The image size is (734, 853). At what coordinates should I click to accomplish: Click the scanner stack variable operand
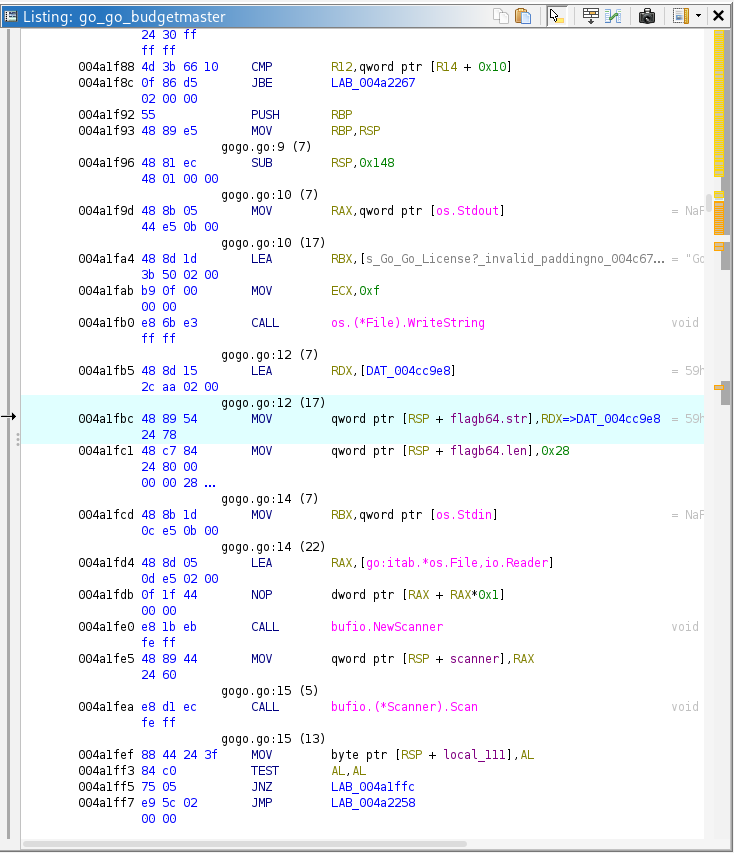[474, 659]
